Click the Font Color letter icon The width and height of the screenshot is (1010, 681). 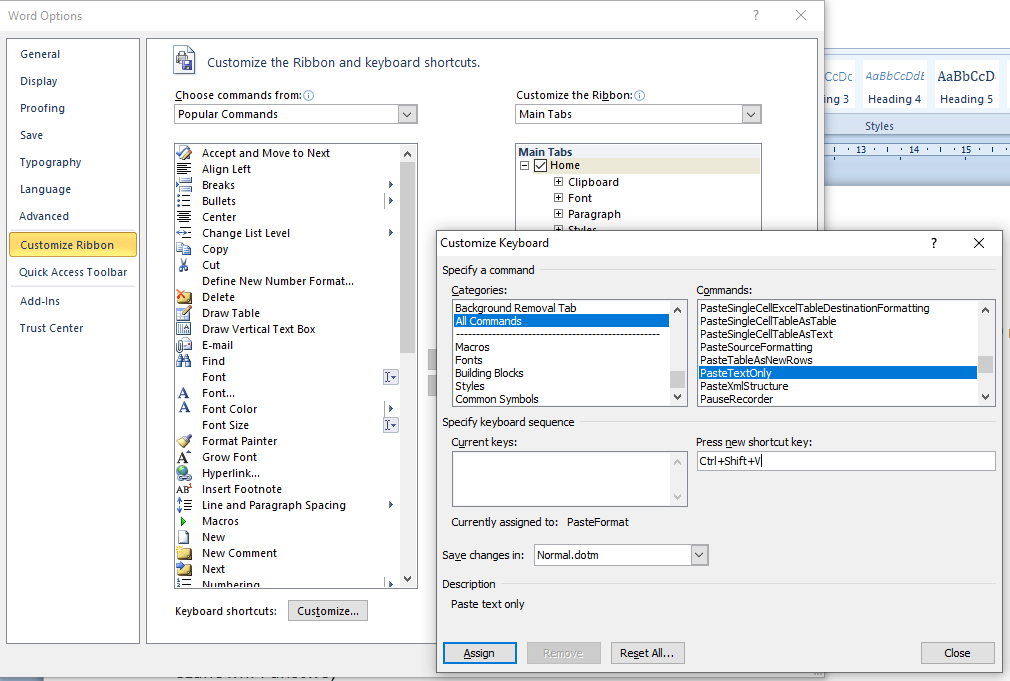coord(184,408)
